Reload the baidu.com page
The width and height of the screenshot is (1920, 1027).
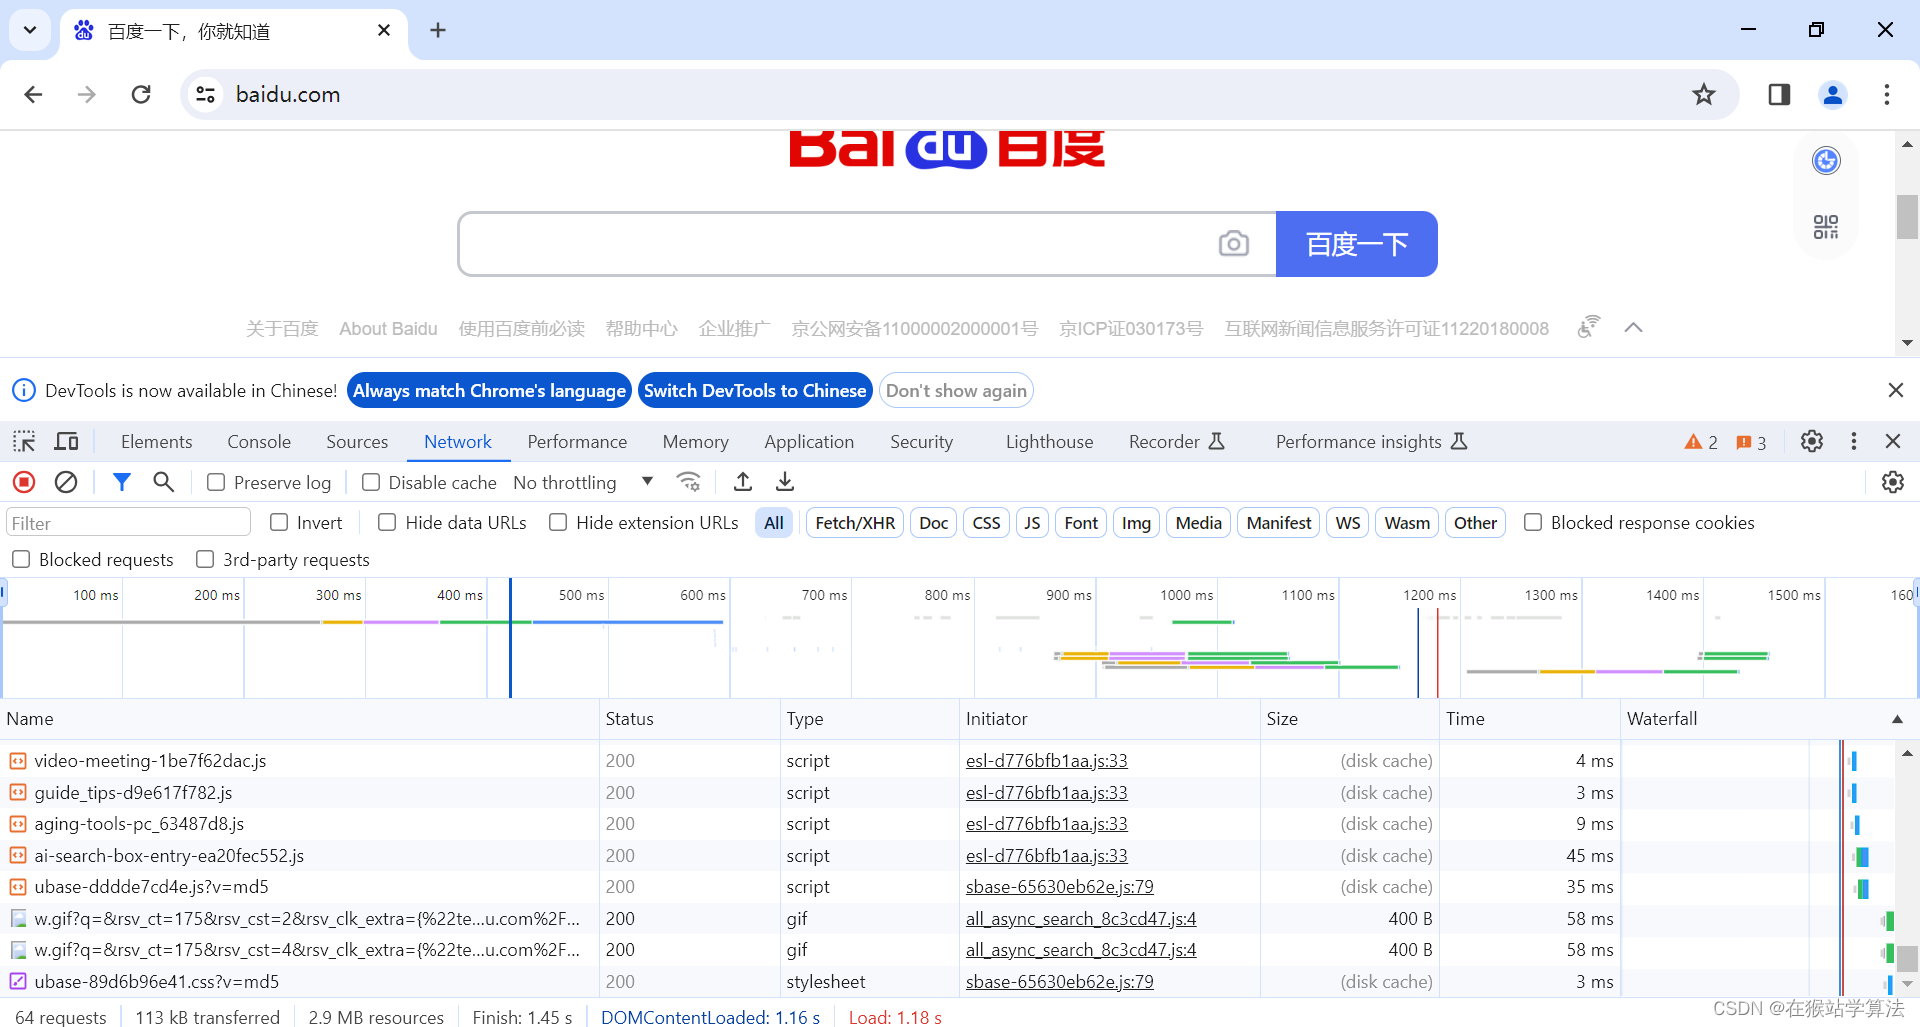click(x=141, y=95)
